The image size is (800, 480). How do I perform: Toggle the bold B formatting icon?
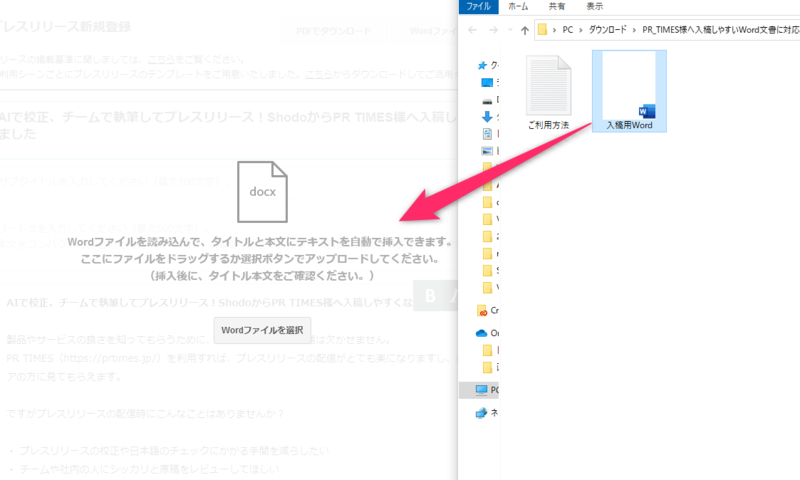[430, 295]
